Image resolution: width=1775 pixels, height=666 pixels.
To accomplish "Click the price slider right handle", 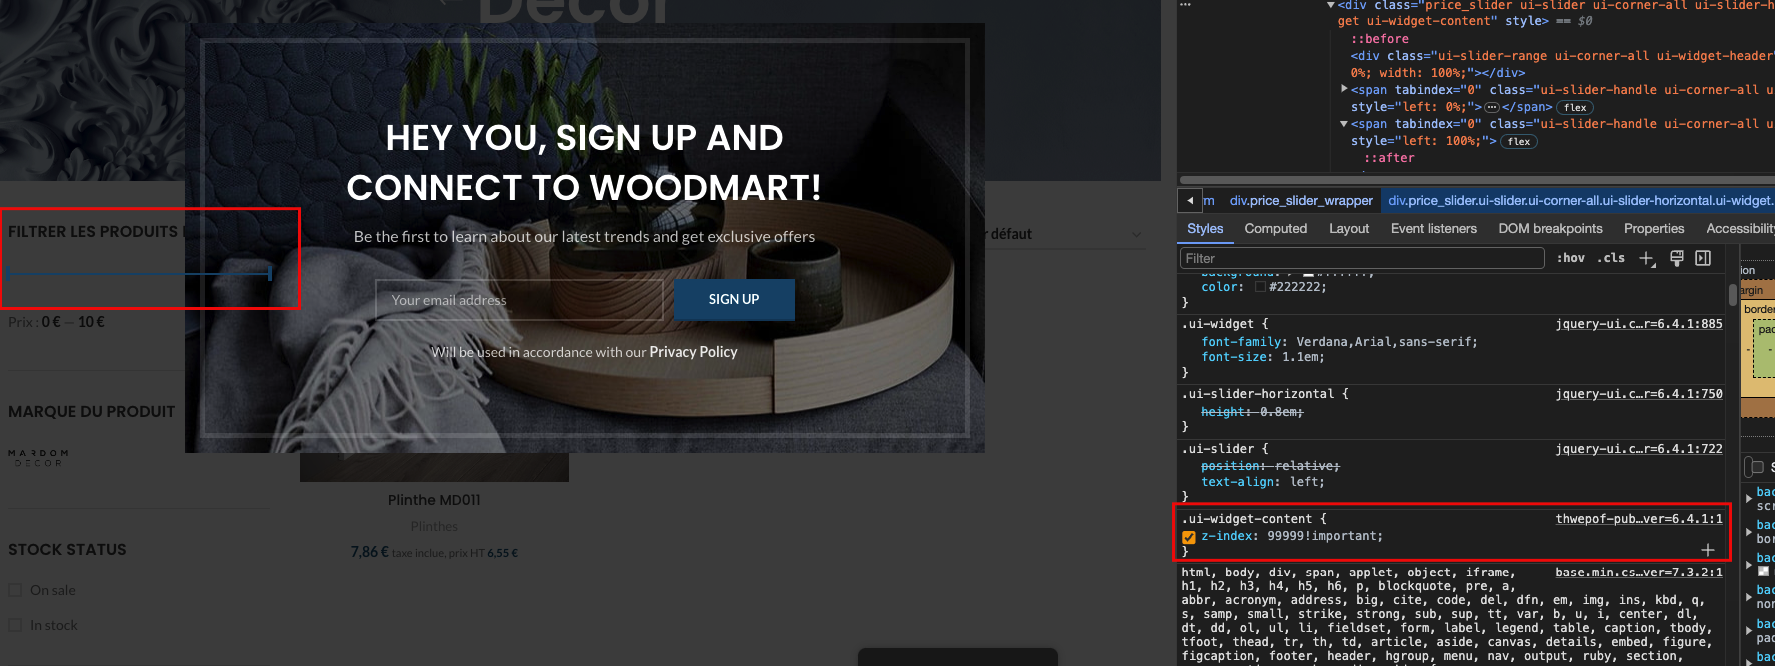I will tap(270, 273).
